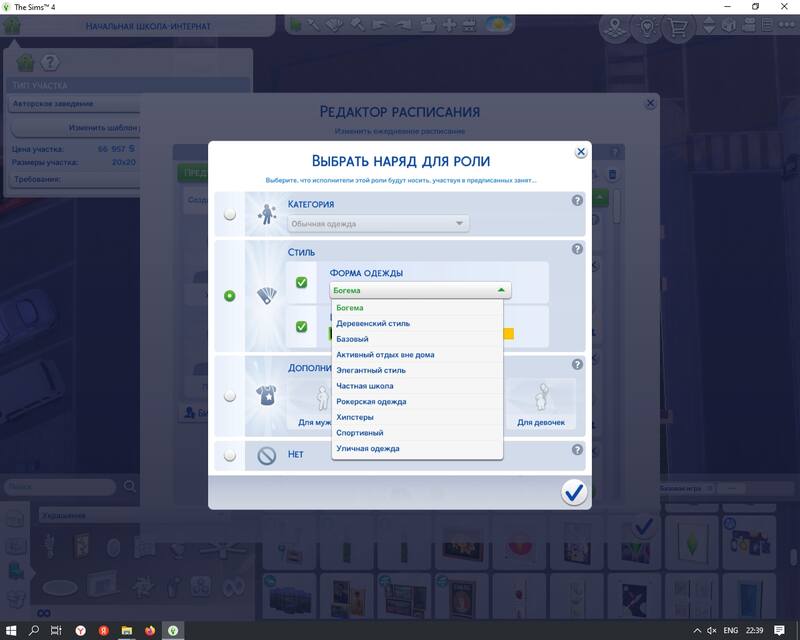Image resolution: width=800 pixels, height=640 pixels.
Task: Open help for the Категория section
Action: point(577,201)
